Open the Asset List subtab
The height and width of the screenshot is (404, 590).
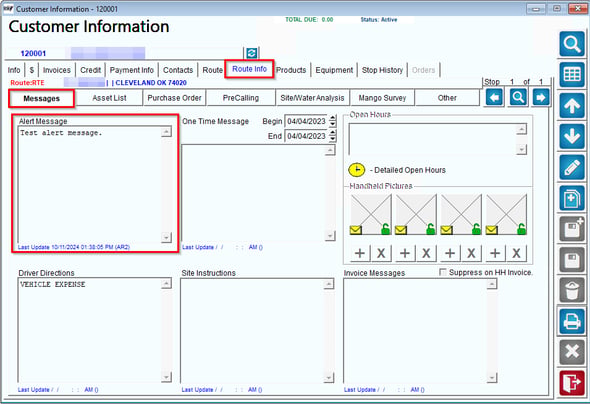[109, 98]
